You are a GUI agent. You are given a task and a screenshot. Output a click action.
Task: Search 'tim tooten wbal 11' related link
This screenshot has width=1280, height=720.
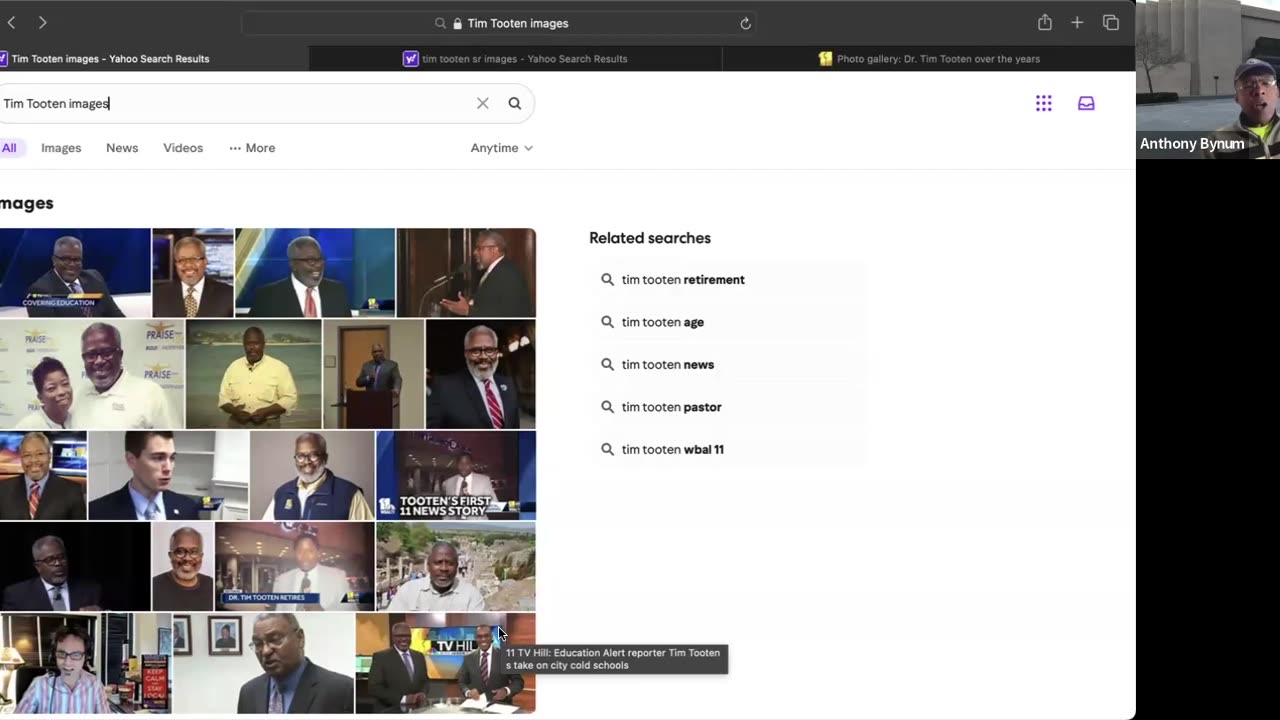[x=673, y=450]
